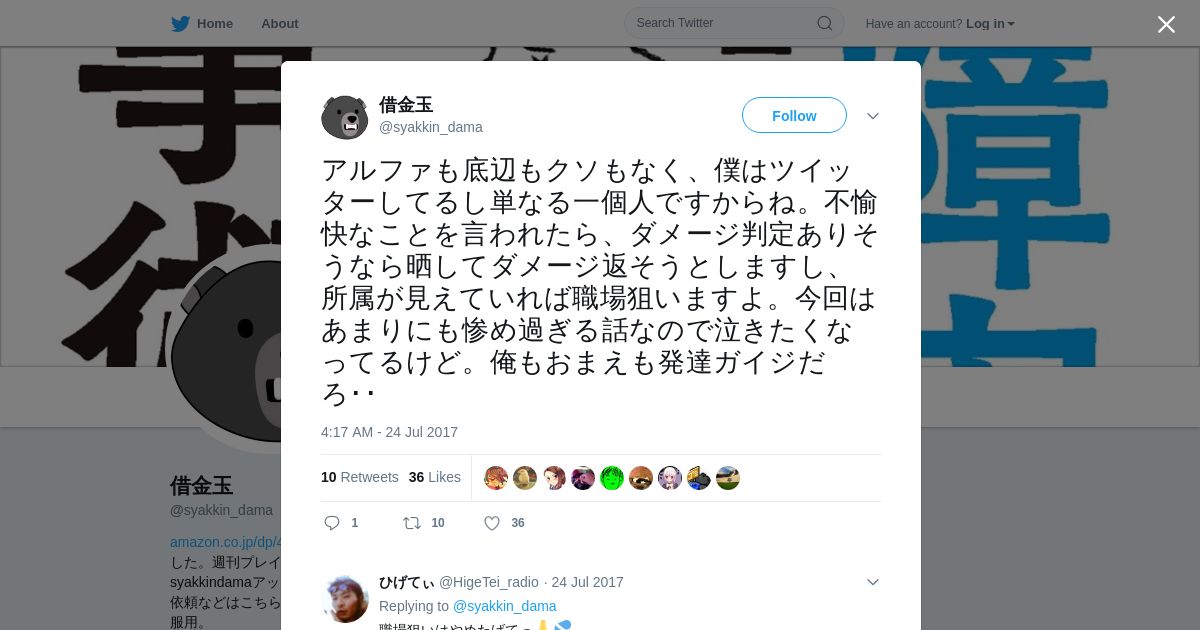This screenshot has height=630, width=1200.
Task: Open the About menu item
Action: 280,23
